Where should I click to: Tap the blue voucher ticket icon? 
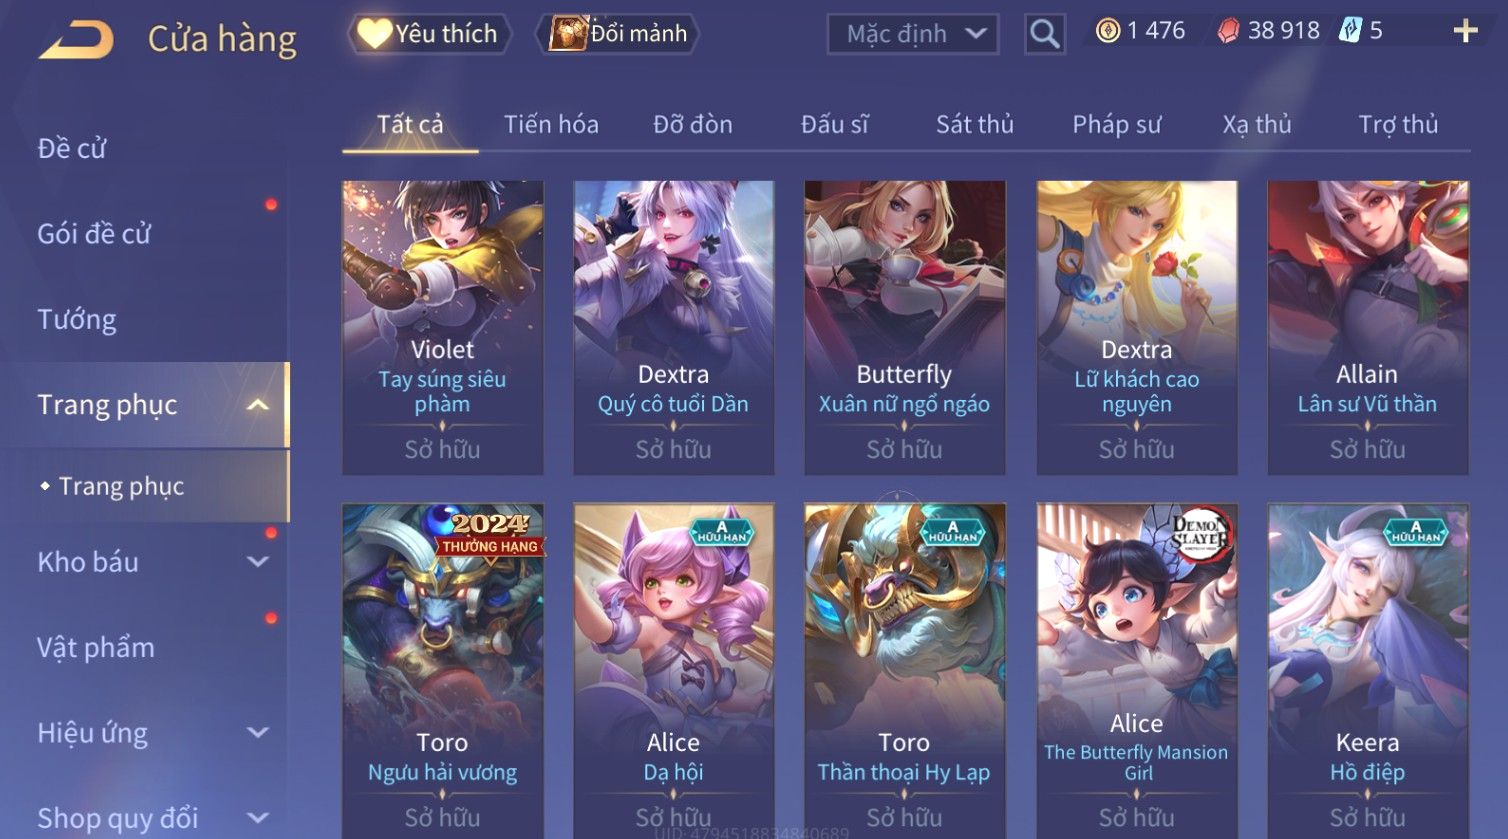[1350, 30]
